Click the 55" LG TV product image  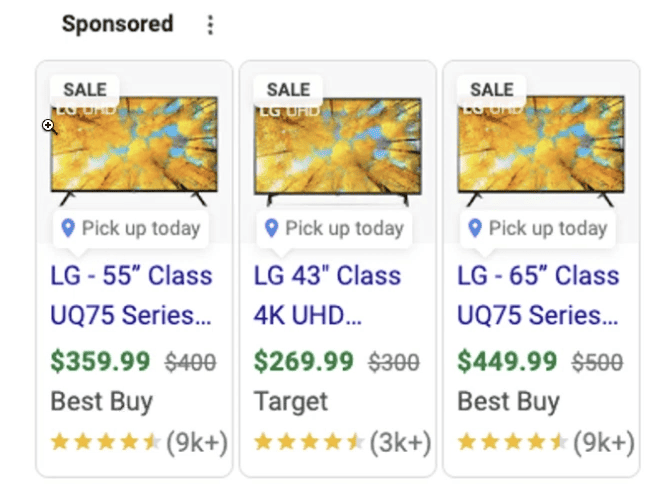[x=134, y=150]
